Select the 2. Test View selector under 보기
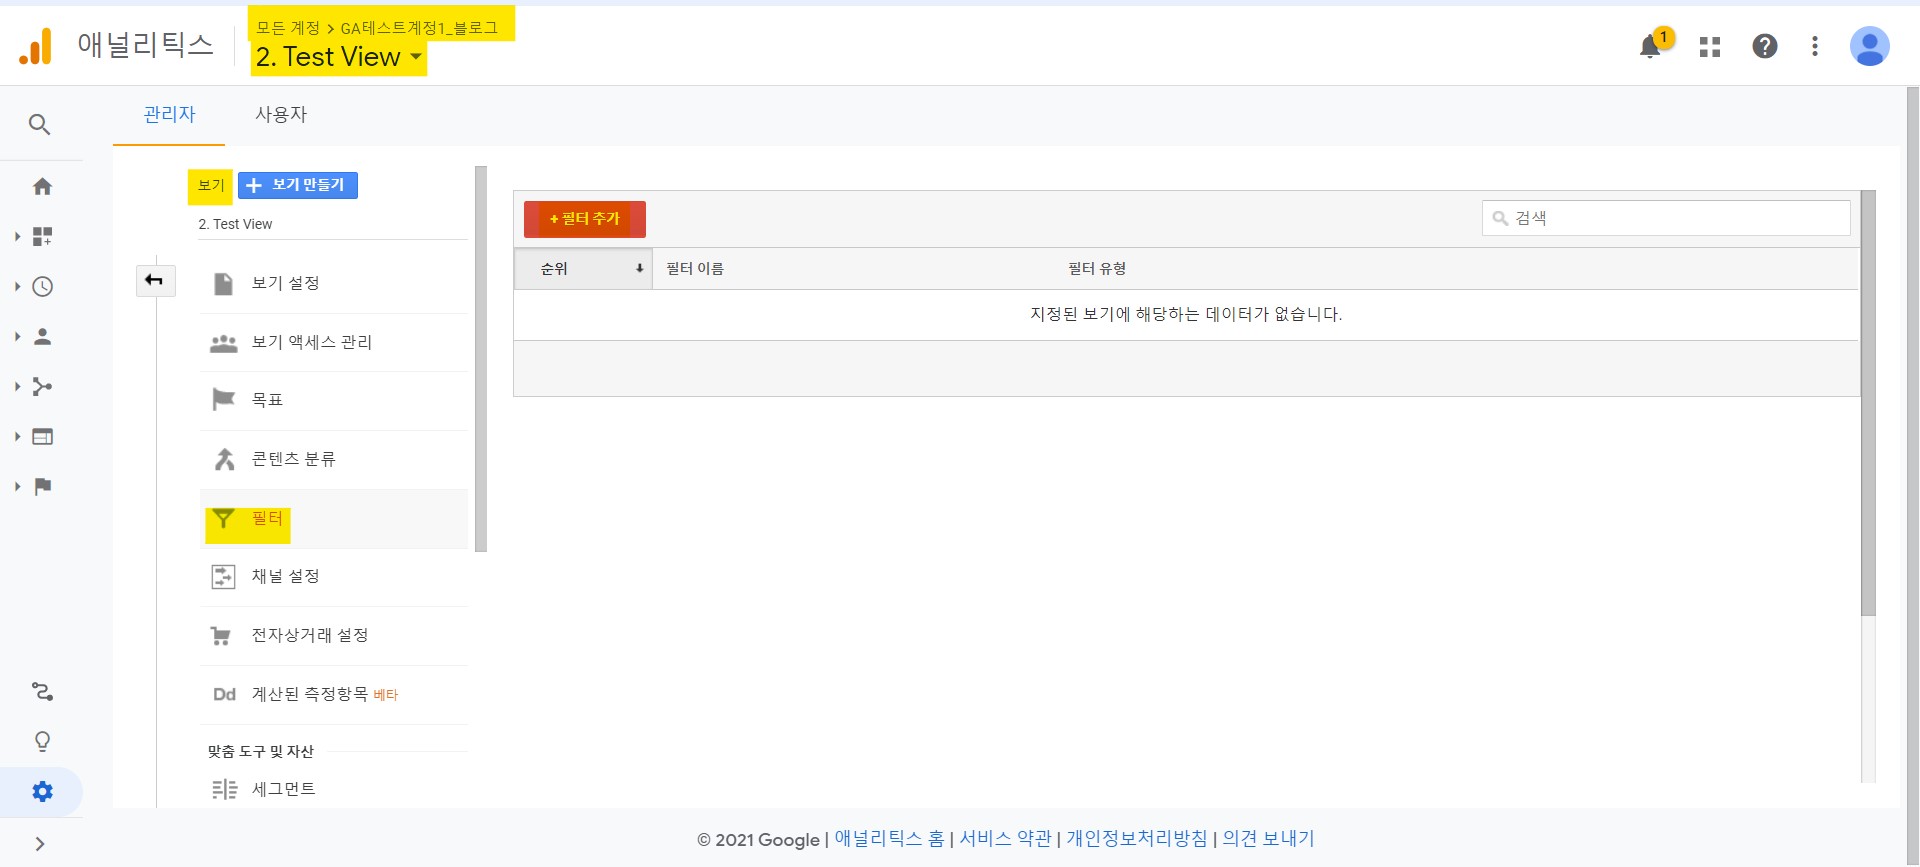1920x867 pixels. pos(333,224)
